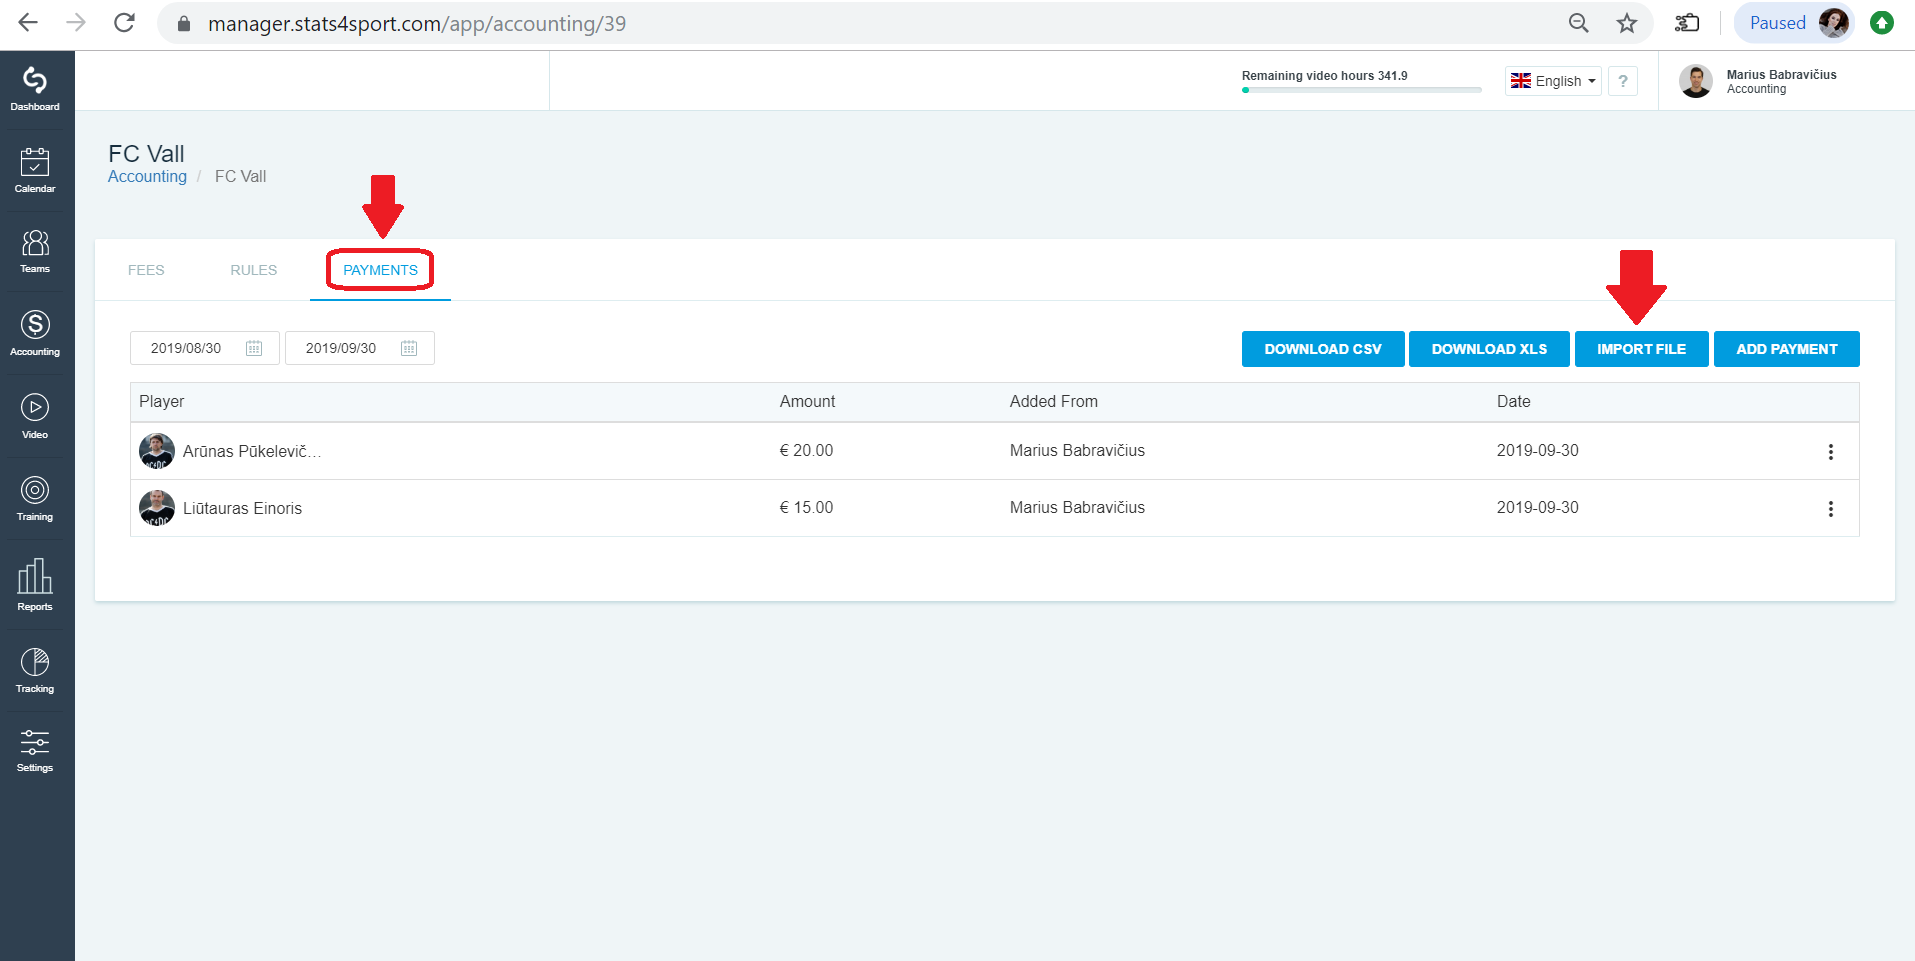Click Arūnas Pūkelevič player avatar
1915x961 pixels.
coord(157,451)
